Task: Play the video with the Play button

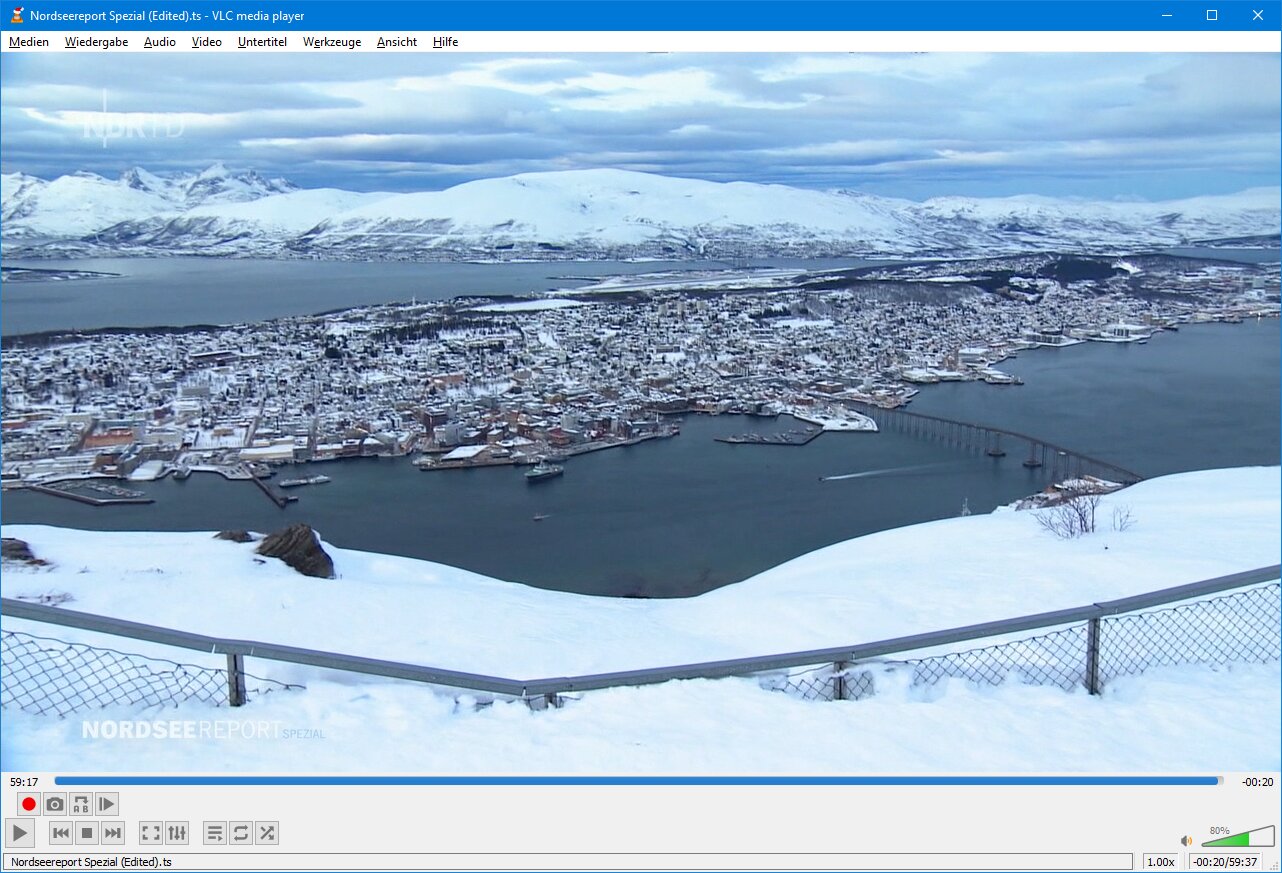Action: (x=20, y=833)
